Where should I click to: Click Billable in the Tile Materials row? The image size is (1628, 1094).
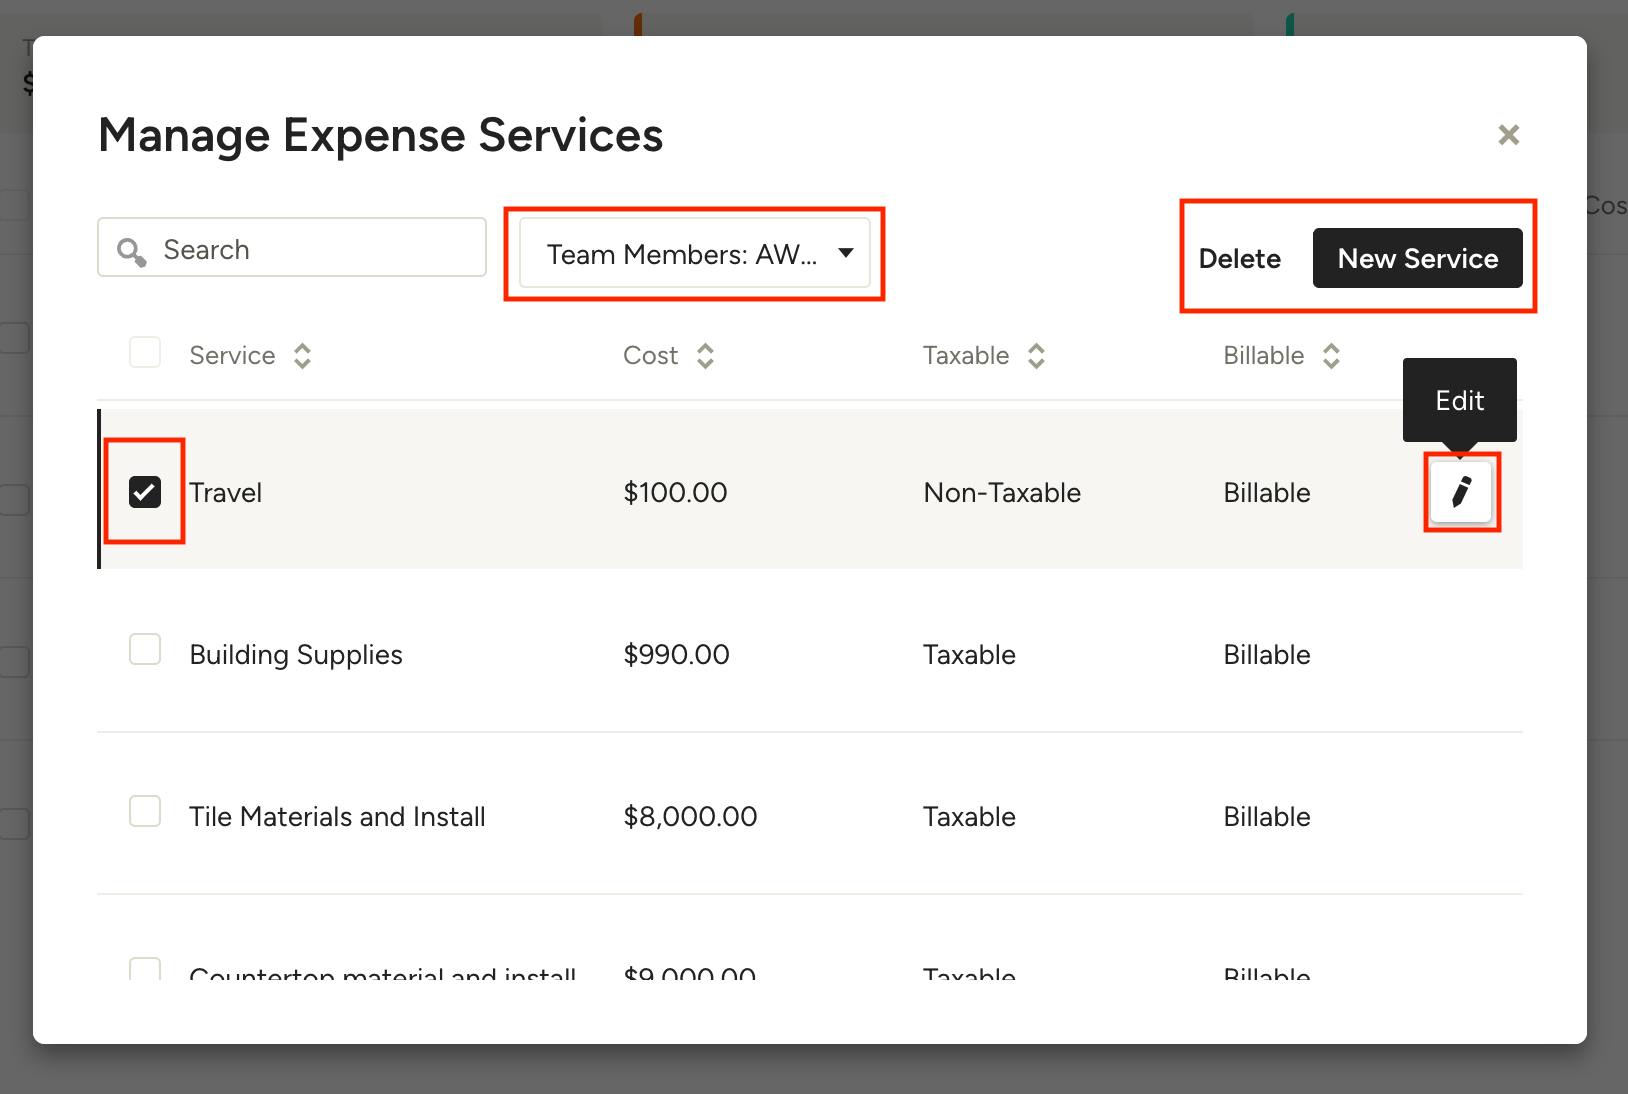1267,817
